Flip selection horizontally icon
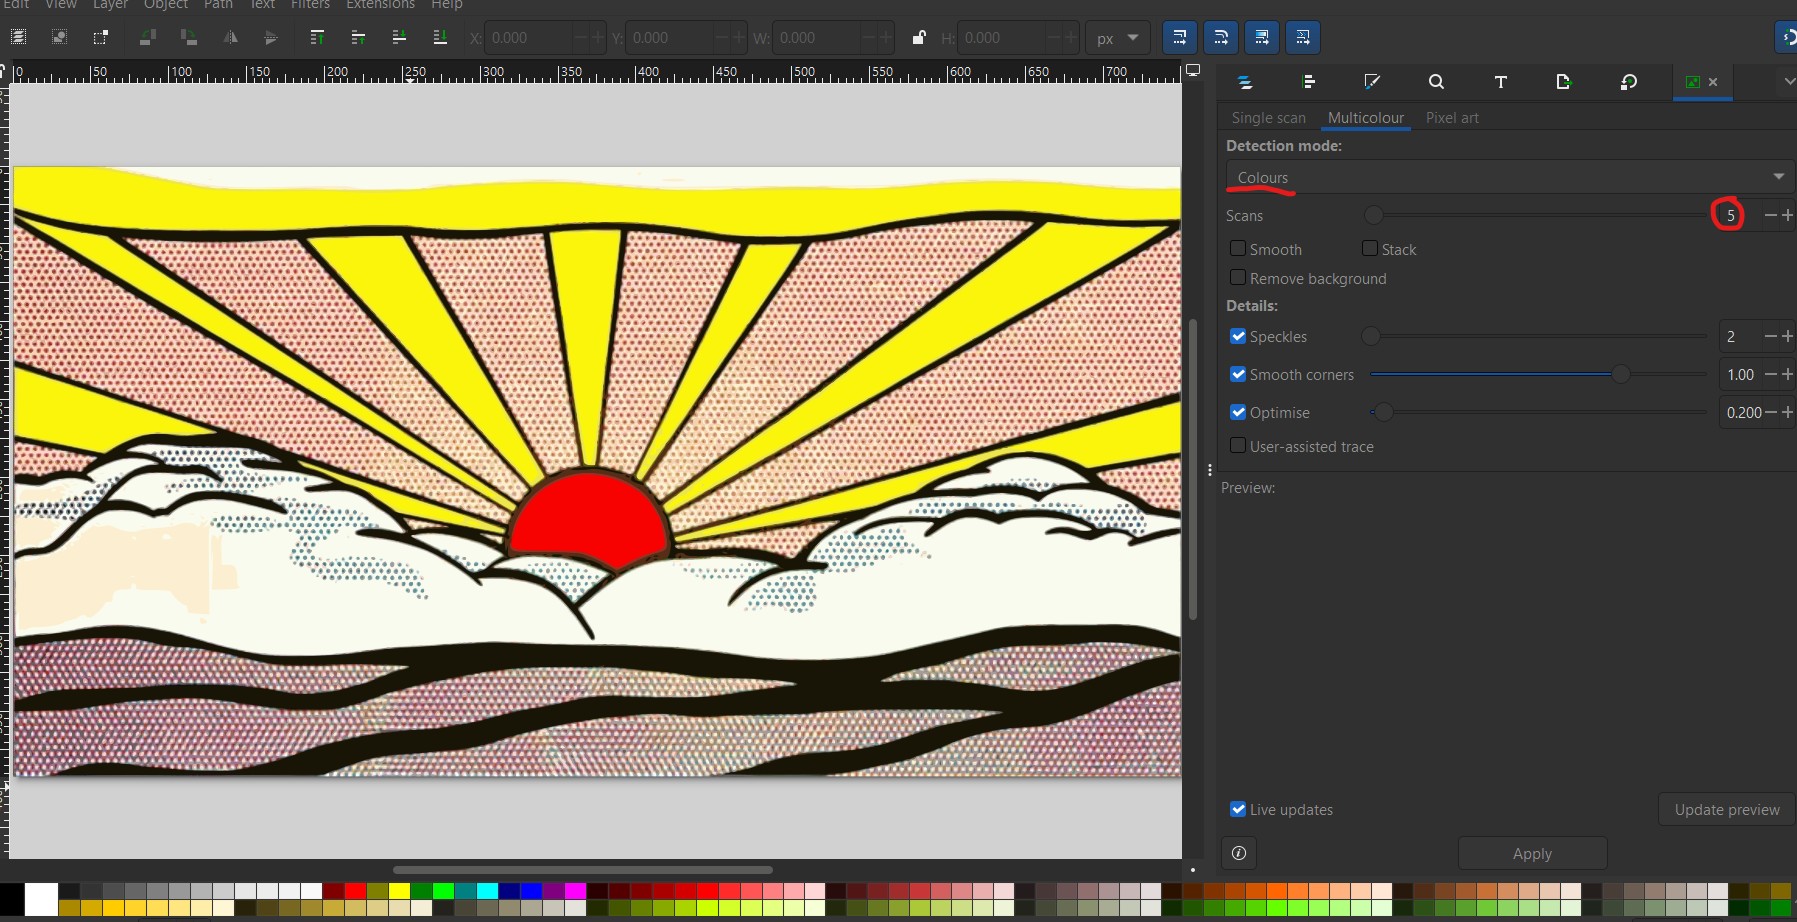 (230, 37)
